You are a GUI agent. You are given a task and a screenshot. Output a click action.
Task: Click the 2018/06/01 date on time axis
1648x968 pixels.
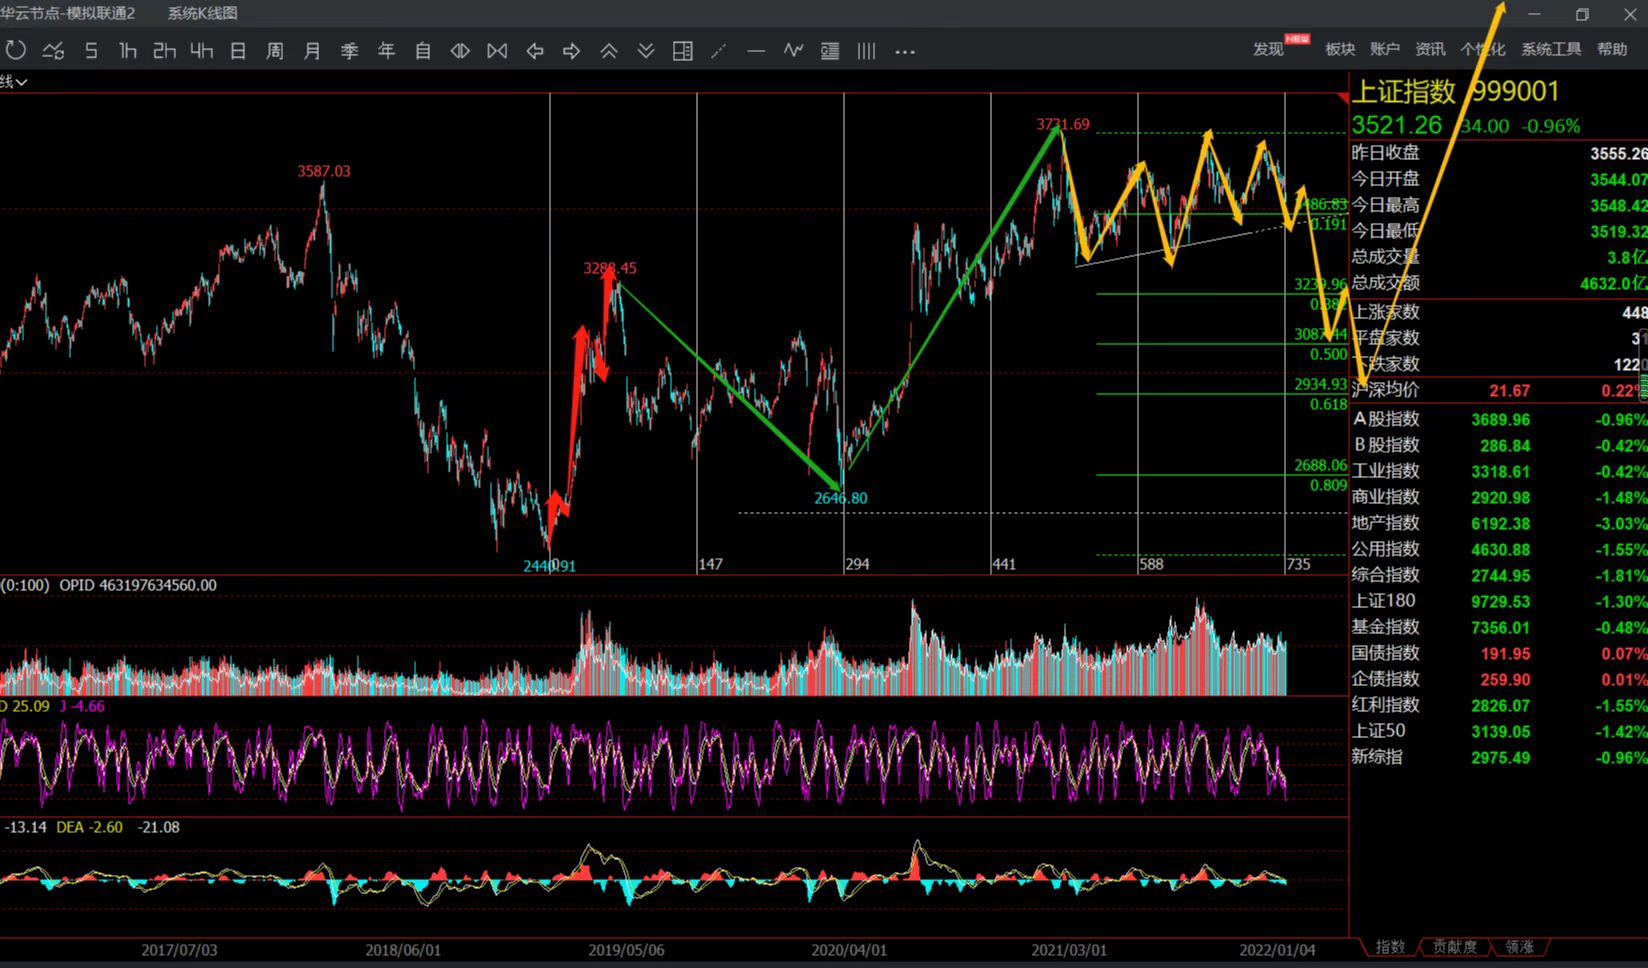click(403, 950)
